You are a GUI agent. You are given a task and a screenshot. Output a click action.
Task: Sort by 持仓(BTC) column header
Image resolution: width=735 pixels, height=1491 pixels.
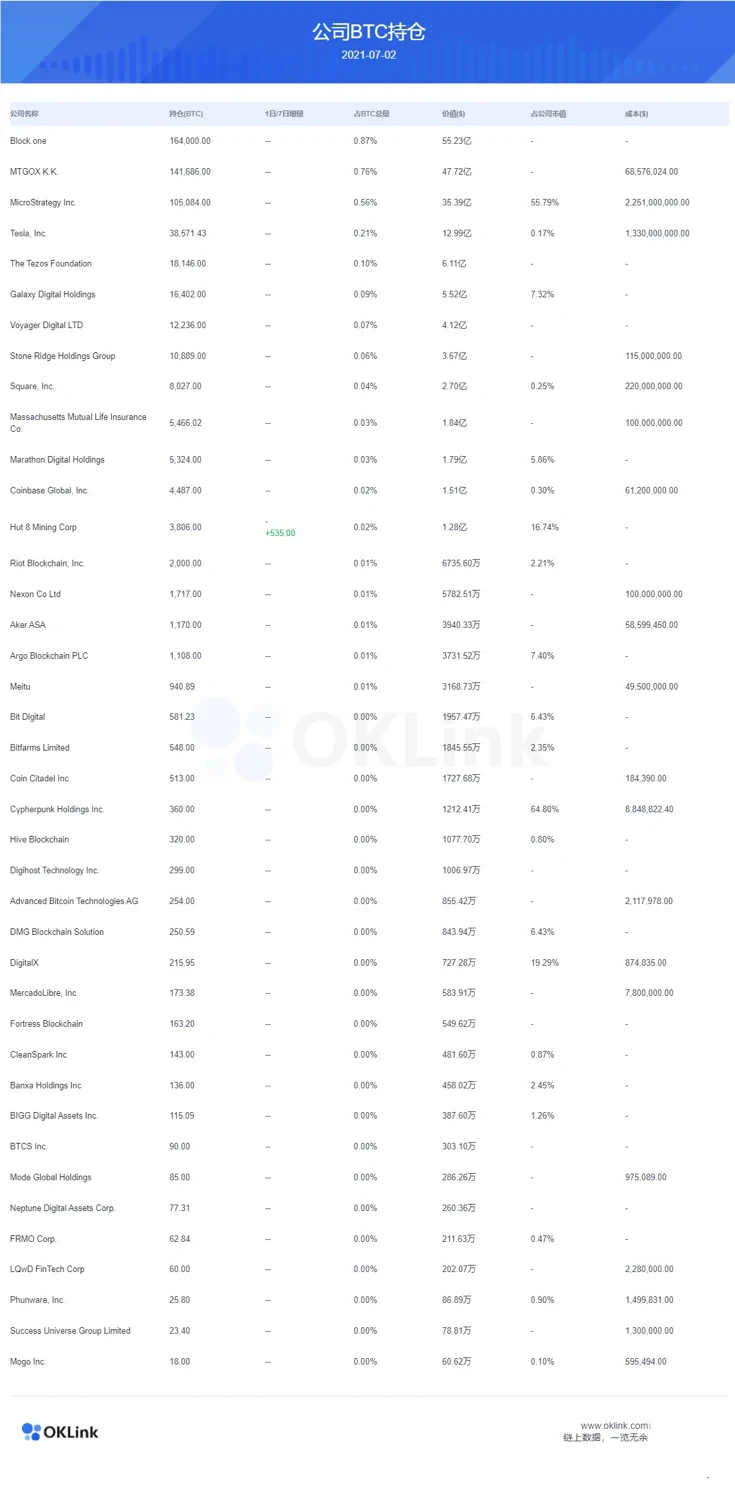pos(186,114)
